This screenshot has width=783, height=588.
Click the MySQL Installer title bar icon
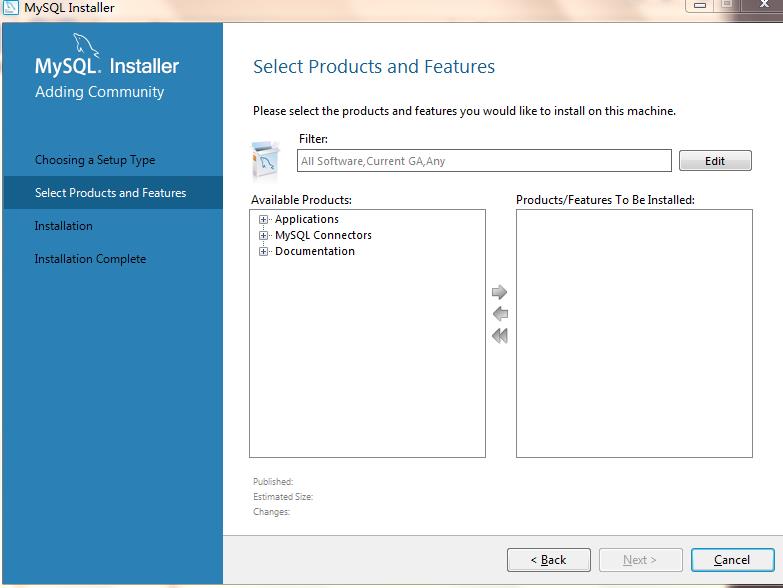point(10,7)
